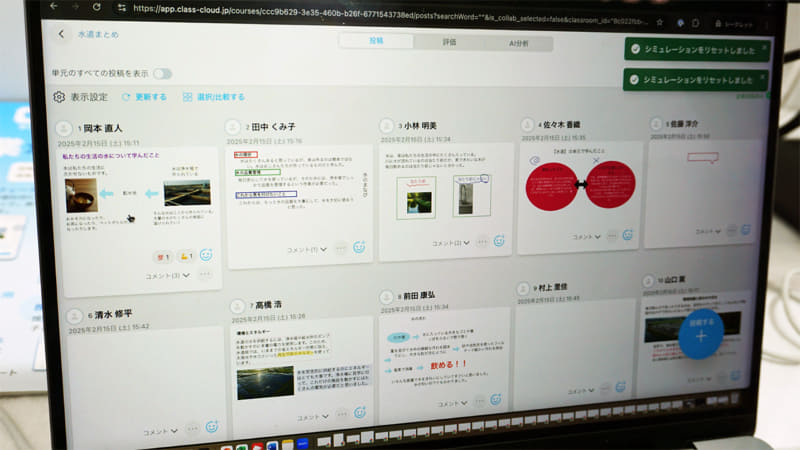Screen dimensions: 800x450
Task: Click 小林 明美's avatar icon
Action: [x=386, y=125]
